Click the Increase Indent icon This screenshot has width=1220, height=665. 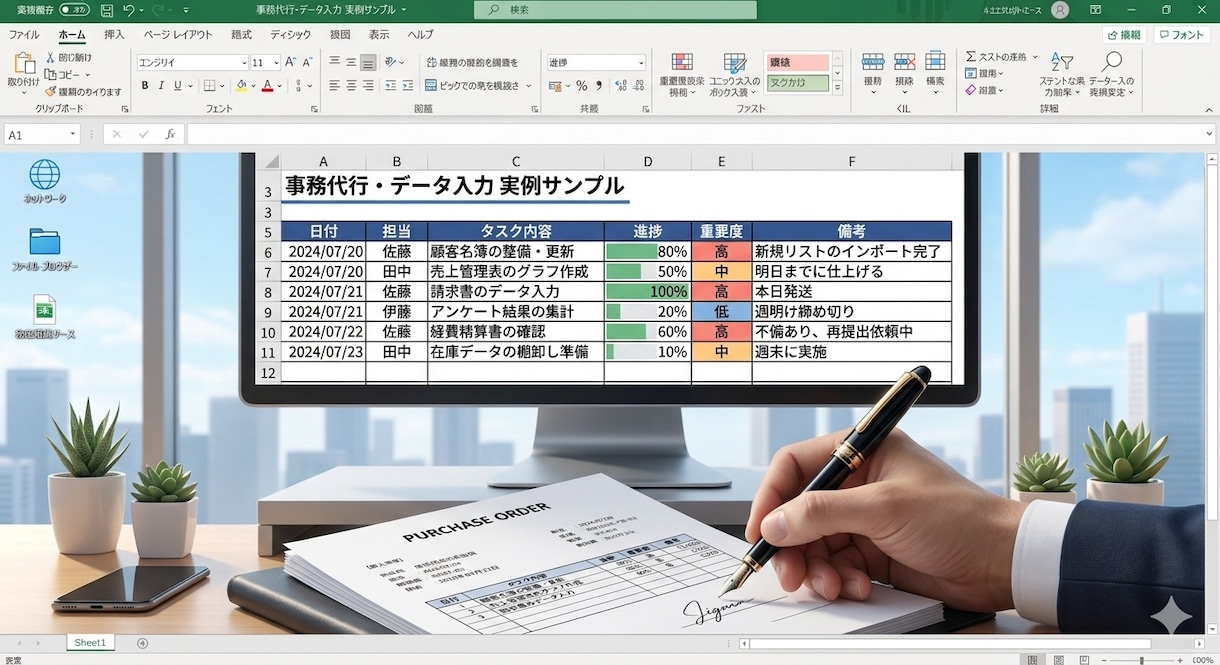pos(410,86)
